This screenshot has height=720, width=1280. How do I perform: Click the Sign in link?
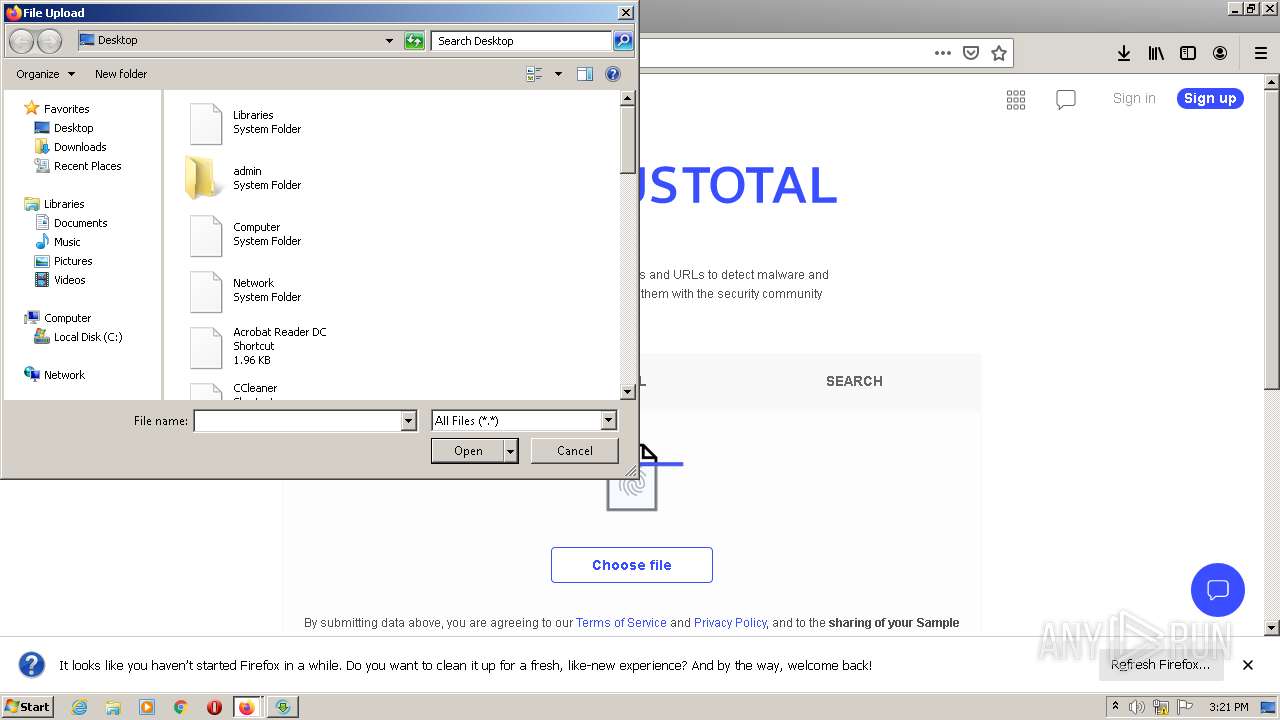[1134, 98]
